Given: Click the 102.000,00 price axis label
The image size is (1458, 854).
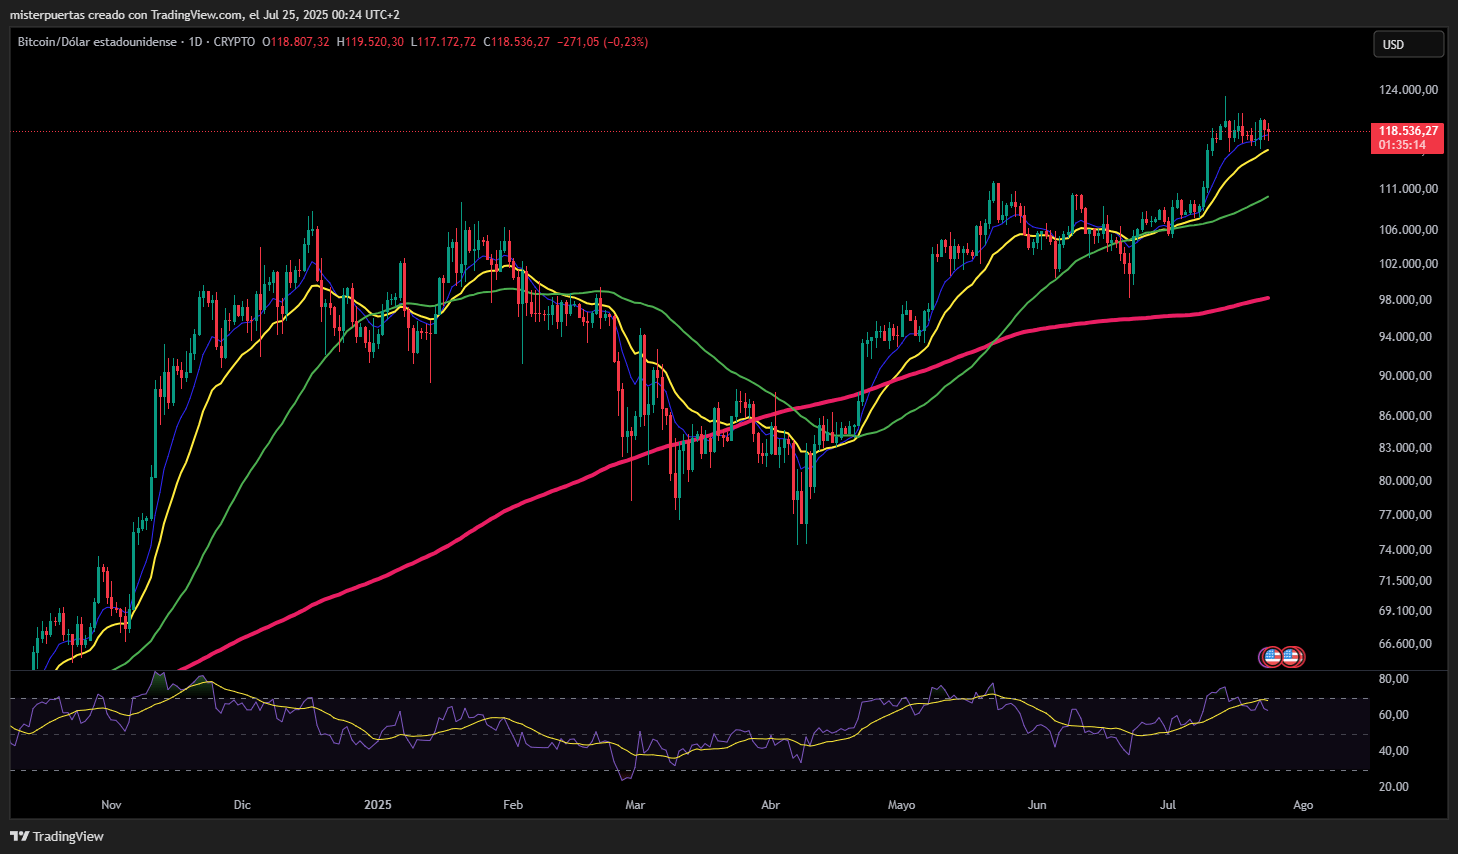Looking at the screenshot, I should pos(1408,264).
